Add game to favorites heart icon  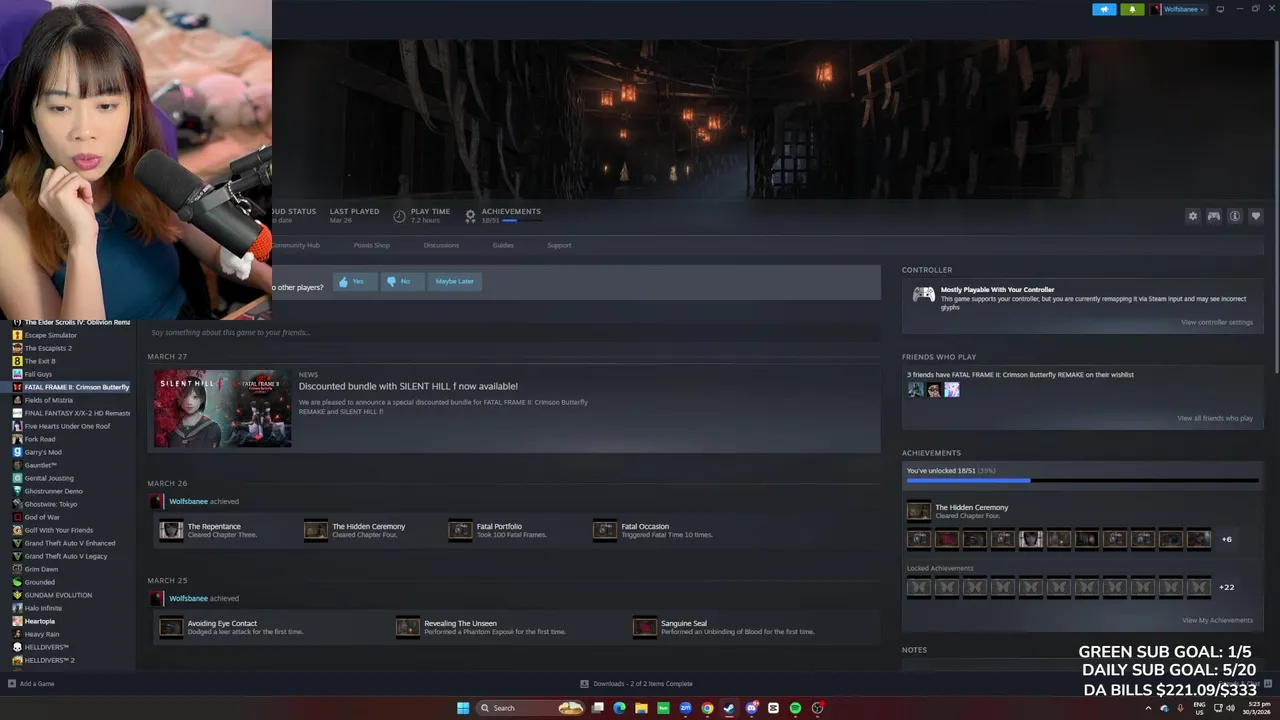coord(1256,216)
